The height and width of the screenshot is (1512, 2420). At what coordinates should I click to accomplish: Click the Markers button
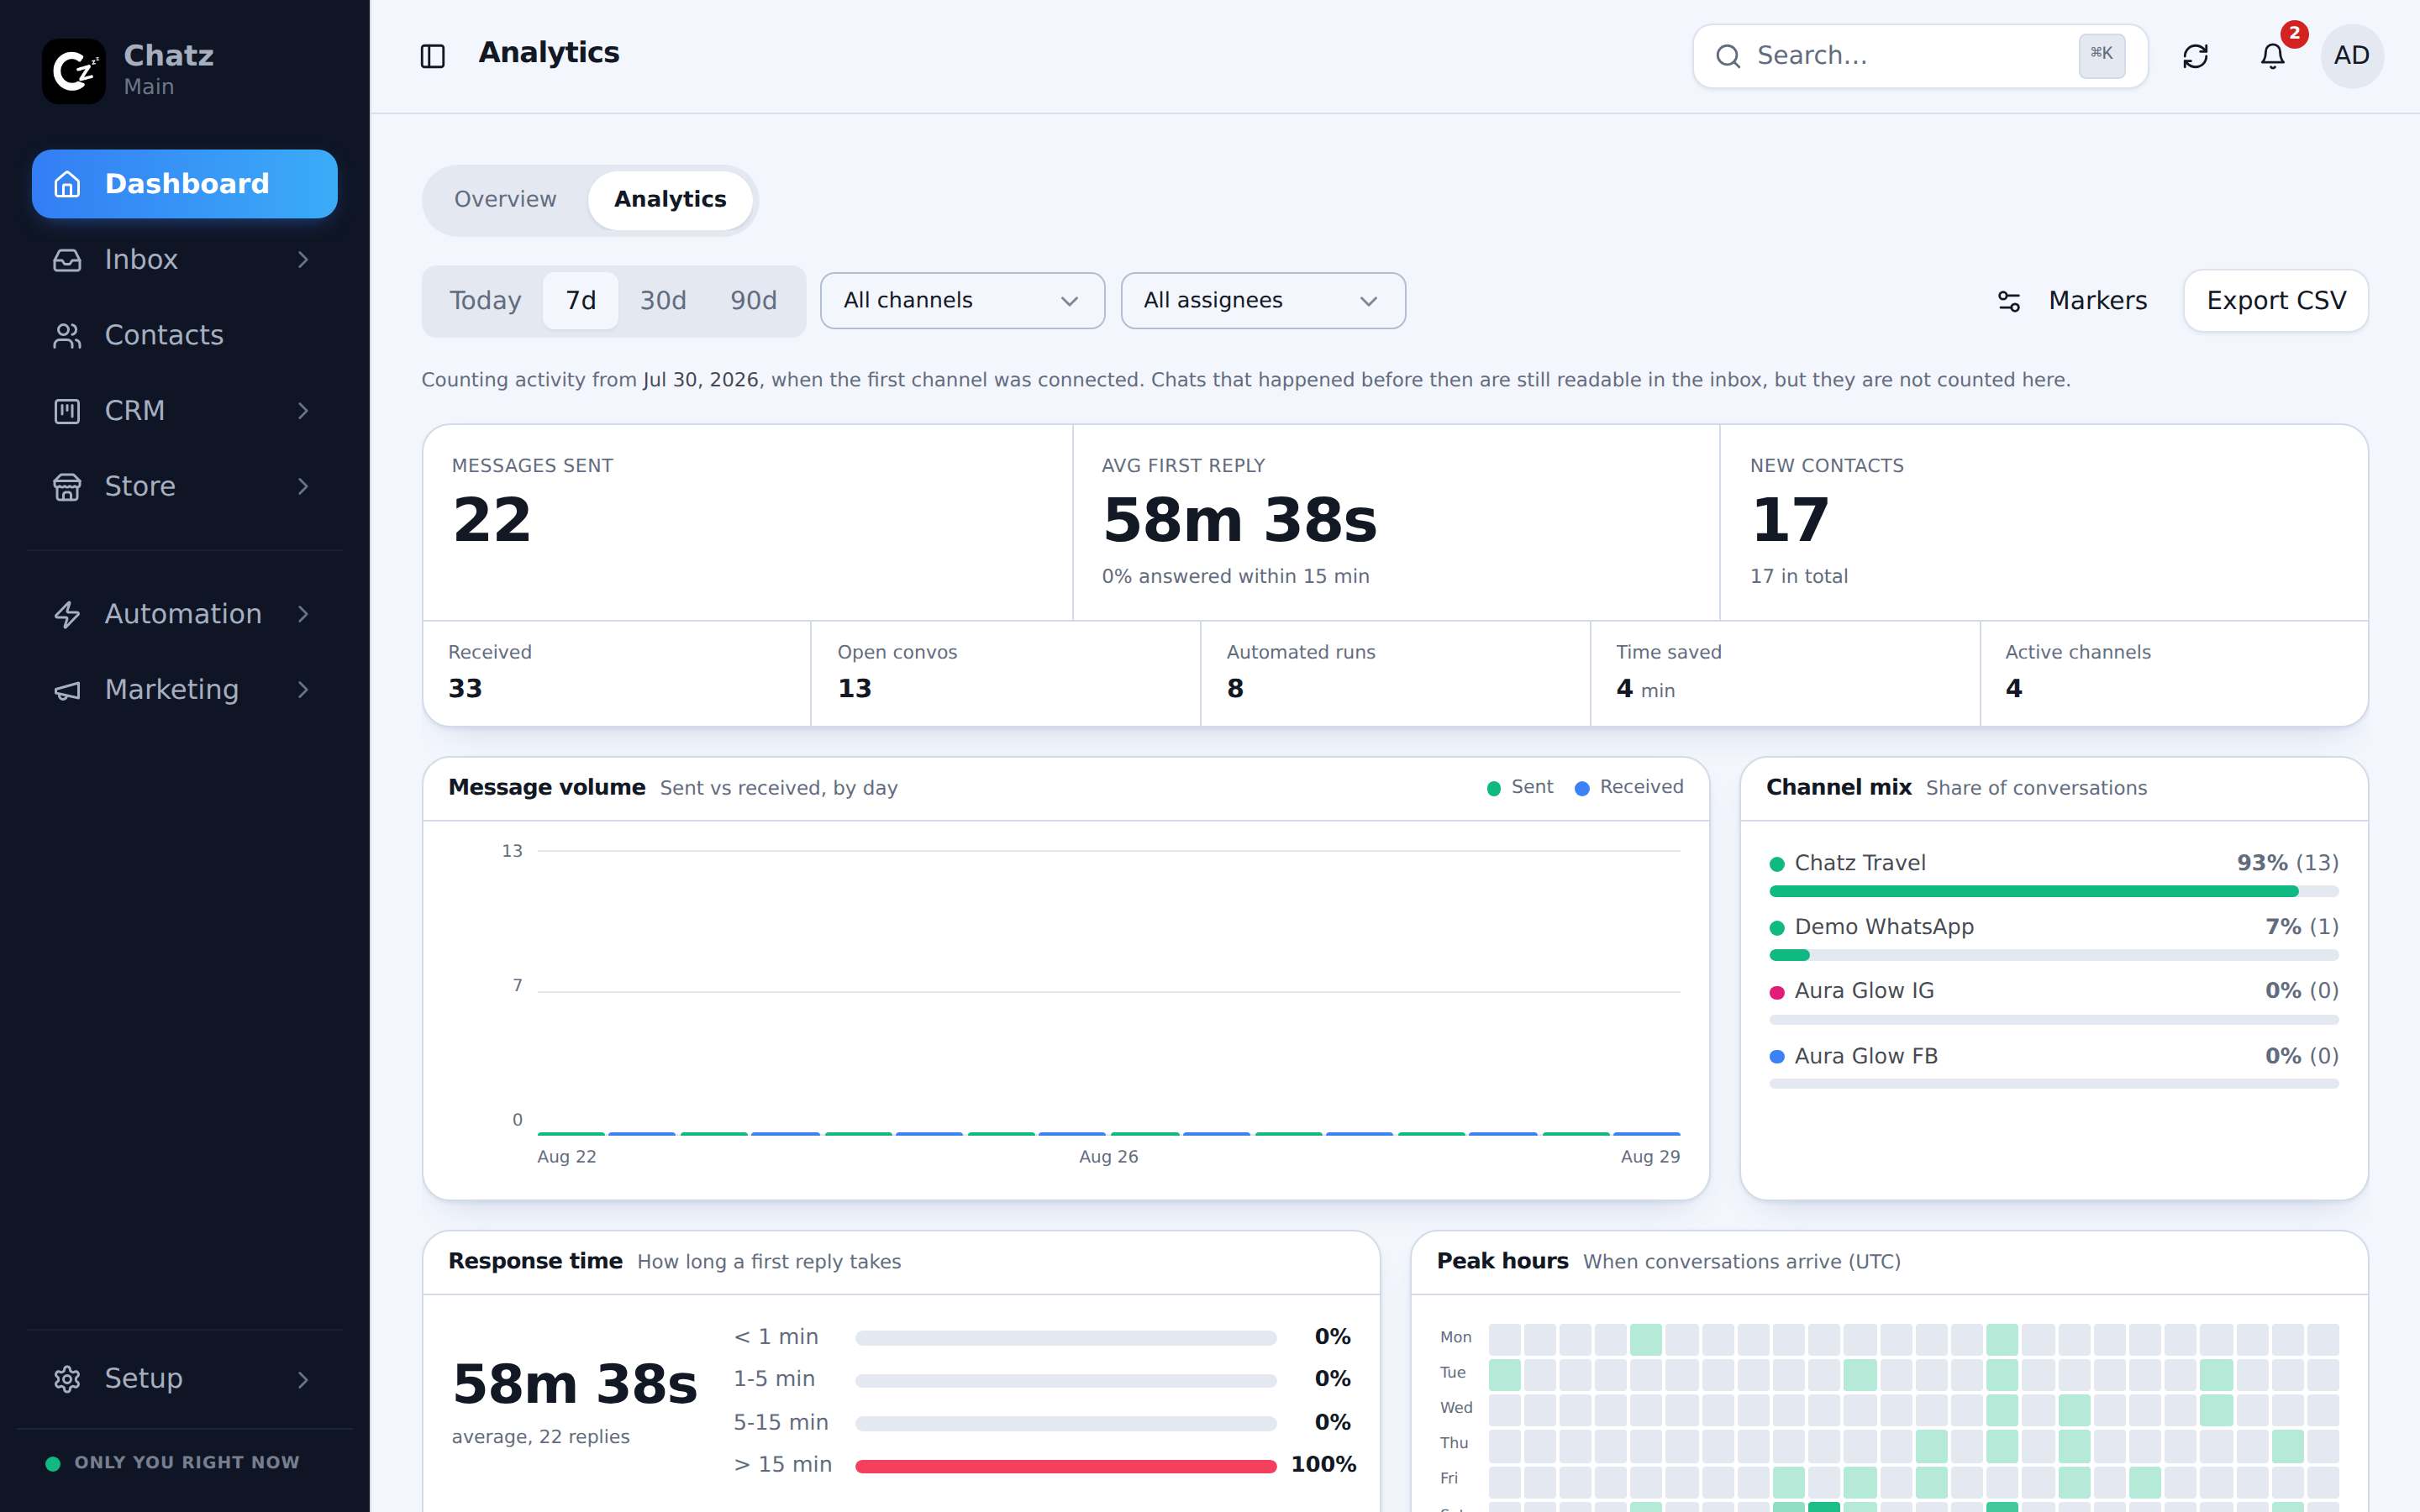click(x=2072, y=301)
